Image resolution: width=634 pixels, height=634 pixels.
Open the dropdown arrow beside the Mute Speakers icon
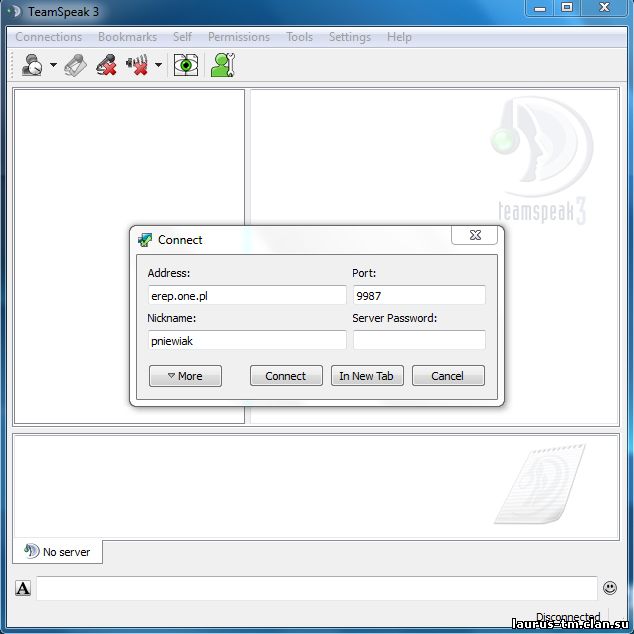(x=158, y=65)
